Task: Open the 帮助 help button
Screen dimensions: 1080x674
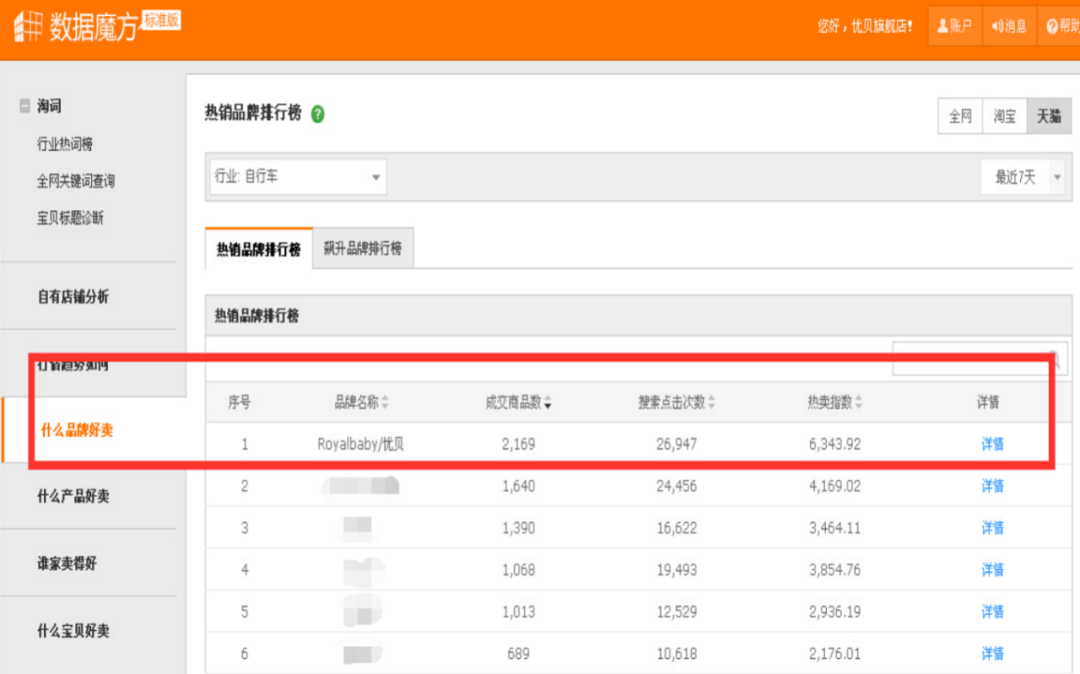Action: pos(1061,26)
